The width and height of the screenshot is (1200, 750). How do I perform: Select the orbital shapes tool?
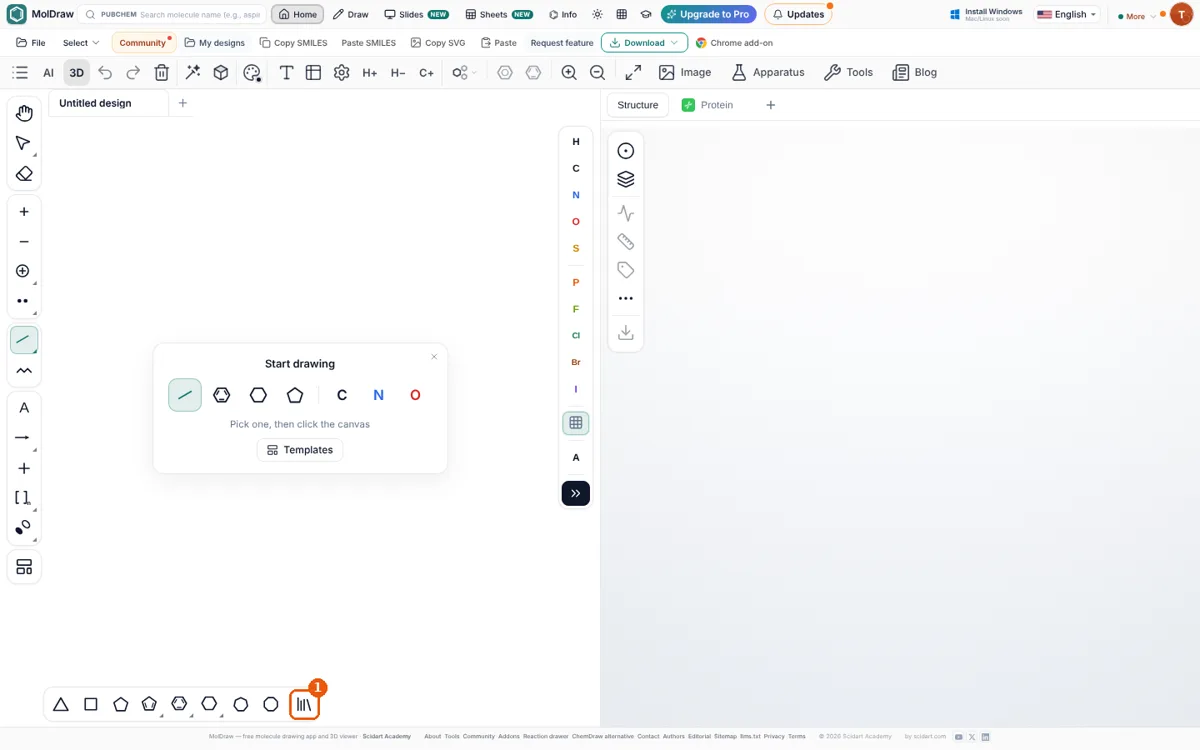tap(24, 528)
